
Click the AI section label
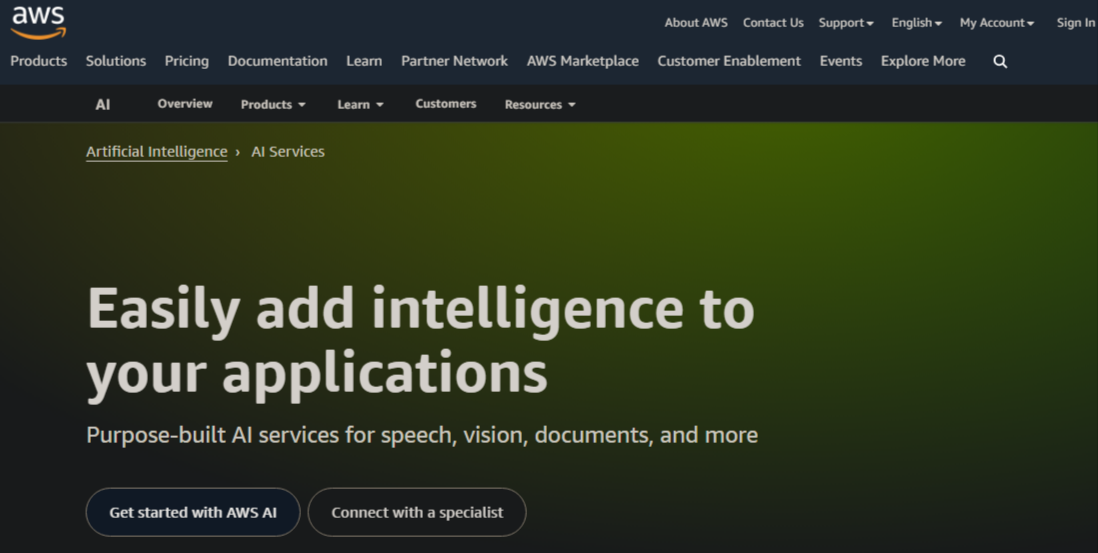coord(102,104)
